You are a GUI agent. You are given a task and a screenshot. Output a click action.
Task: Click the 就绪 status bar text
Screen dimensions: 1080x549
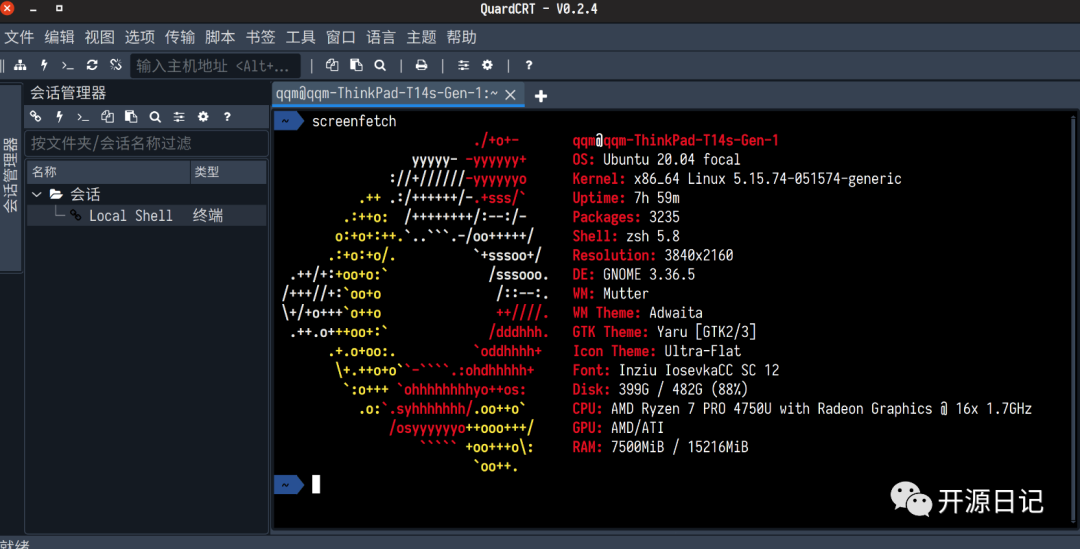pos(15,543)
